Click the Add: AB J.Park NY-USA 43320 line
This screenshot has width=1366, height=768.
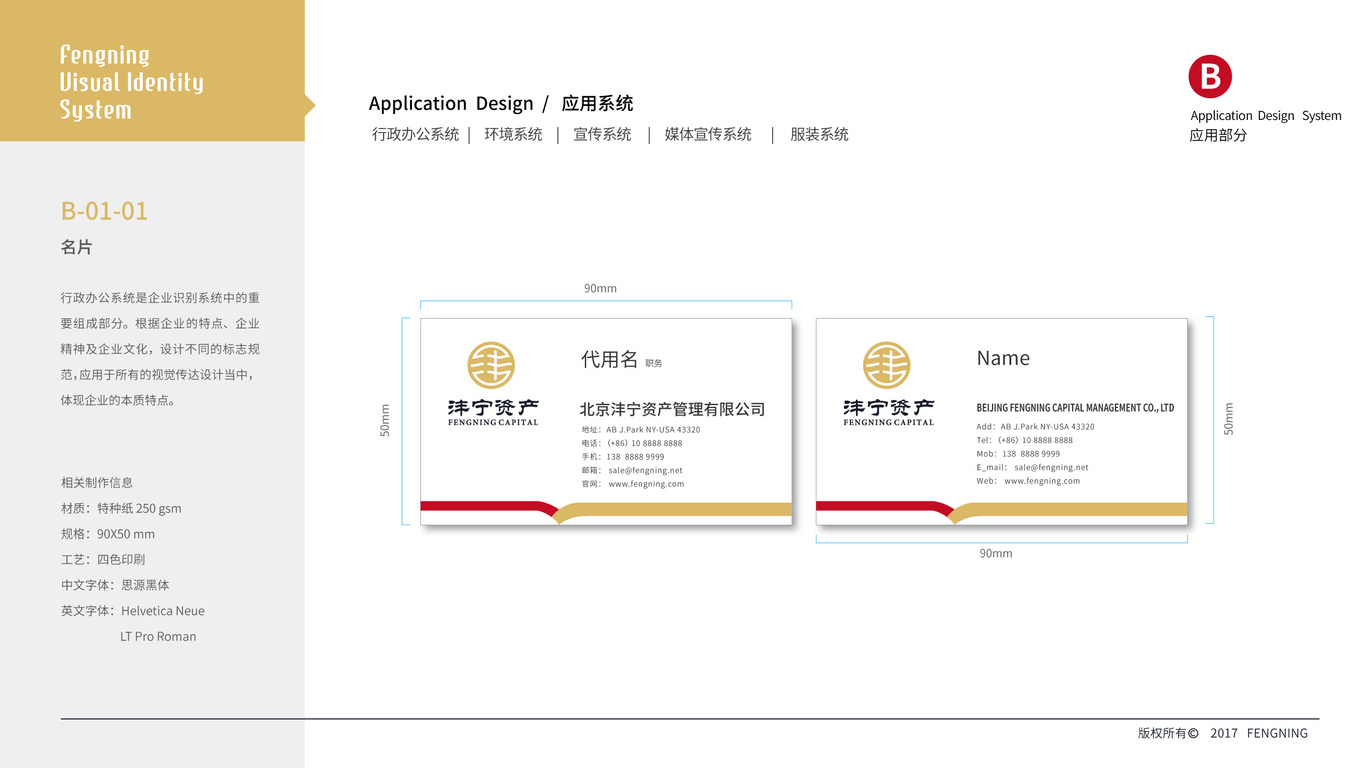pyautogui.click(x=1036, y=427)
